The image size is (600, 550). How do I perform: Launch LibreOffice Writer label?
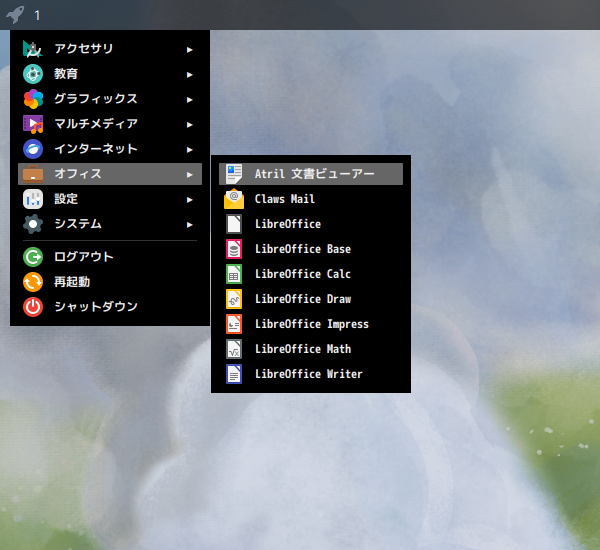pyautogui.click(x=309, y=374)
